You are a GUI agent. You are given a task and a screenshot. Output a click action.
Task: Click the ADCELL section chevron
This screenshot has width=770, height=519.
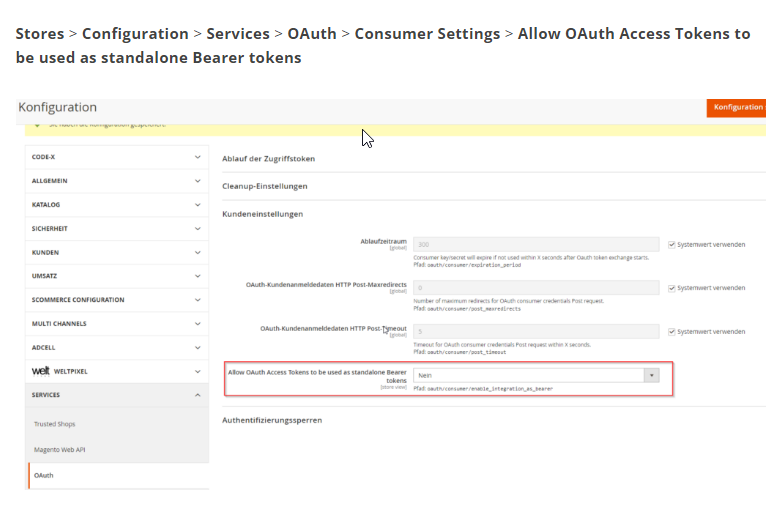[x=198, y=348]
